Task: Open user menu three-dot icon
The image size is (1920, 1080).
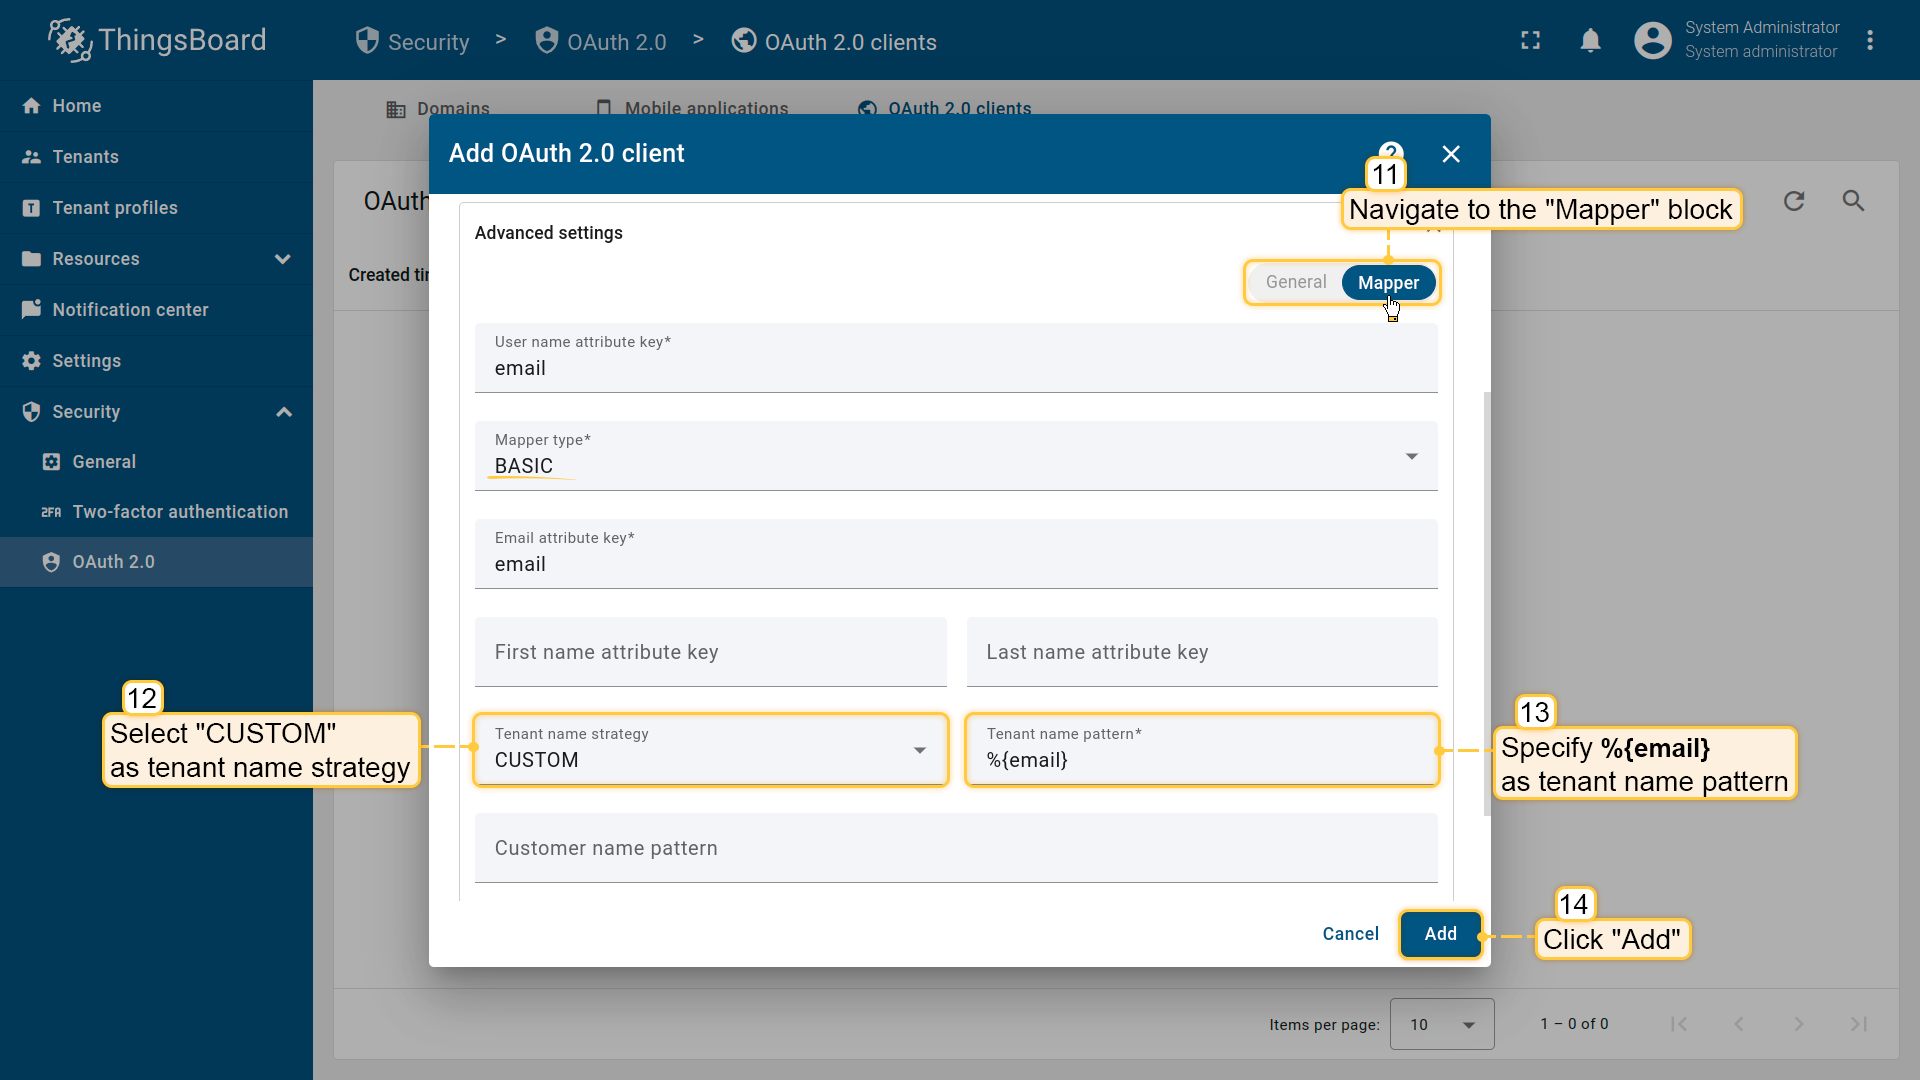Action: (1870, 40)
